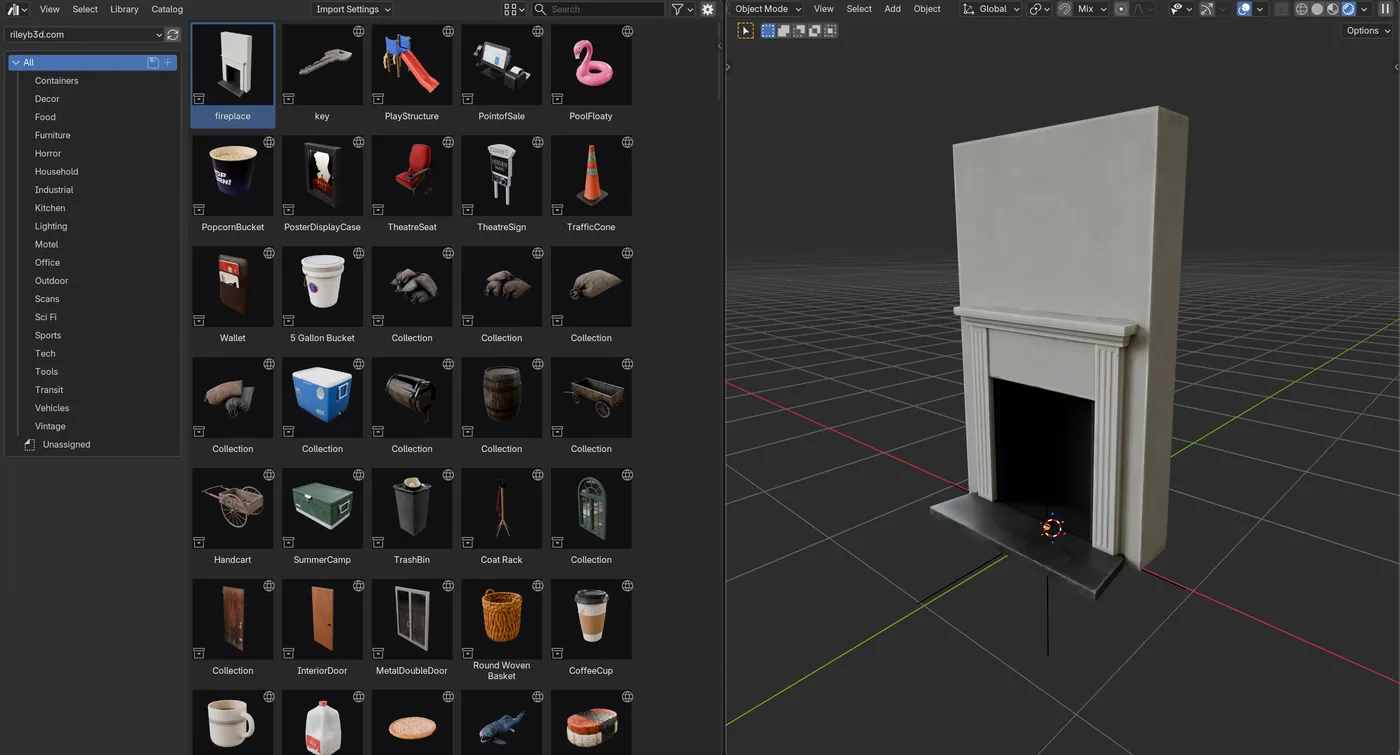Image resolution: width=1400 pixels, height=755 pixels.
Task: Open the Global transform orientation dropdown
Action: pos(992,9)
